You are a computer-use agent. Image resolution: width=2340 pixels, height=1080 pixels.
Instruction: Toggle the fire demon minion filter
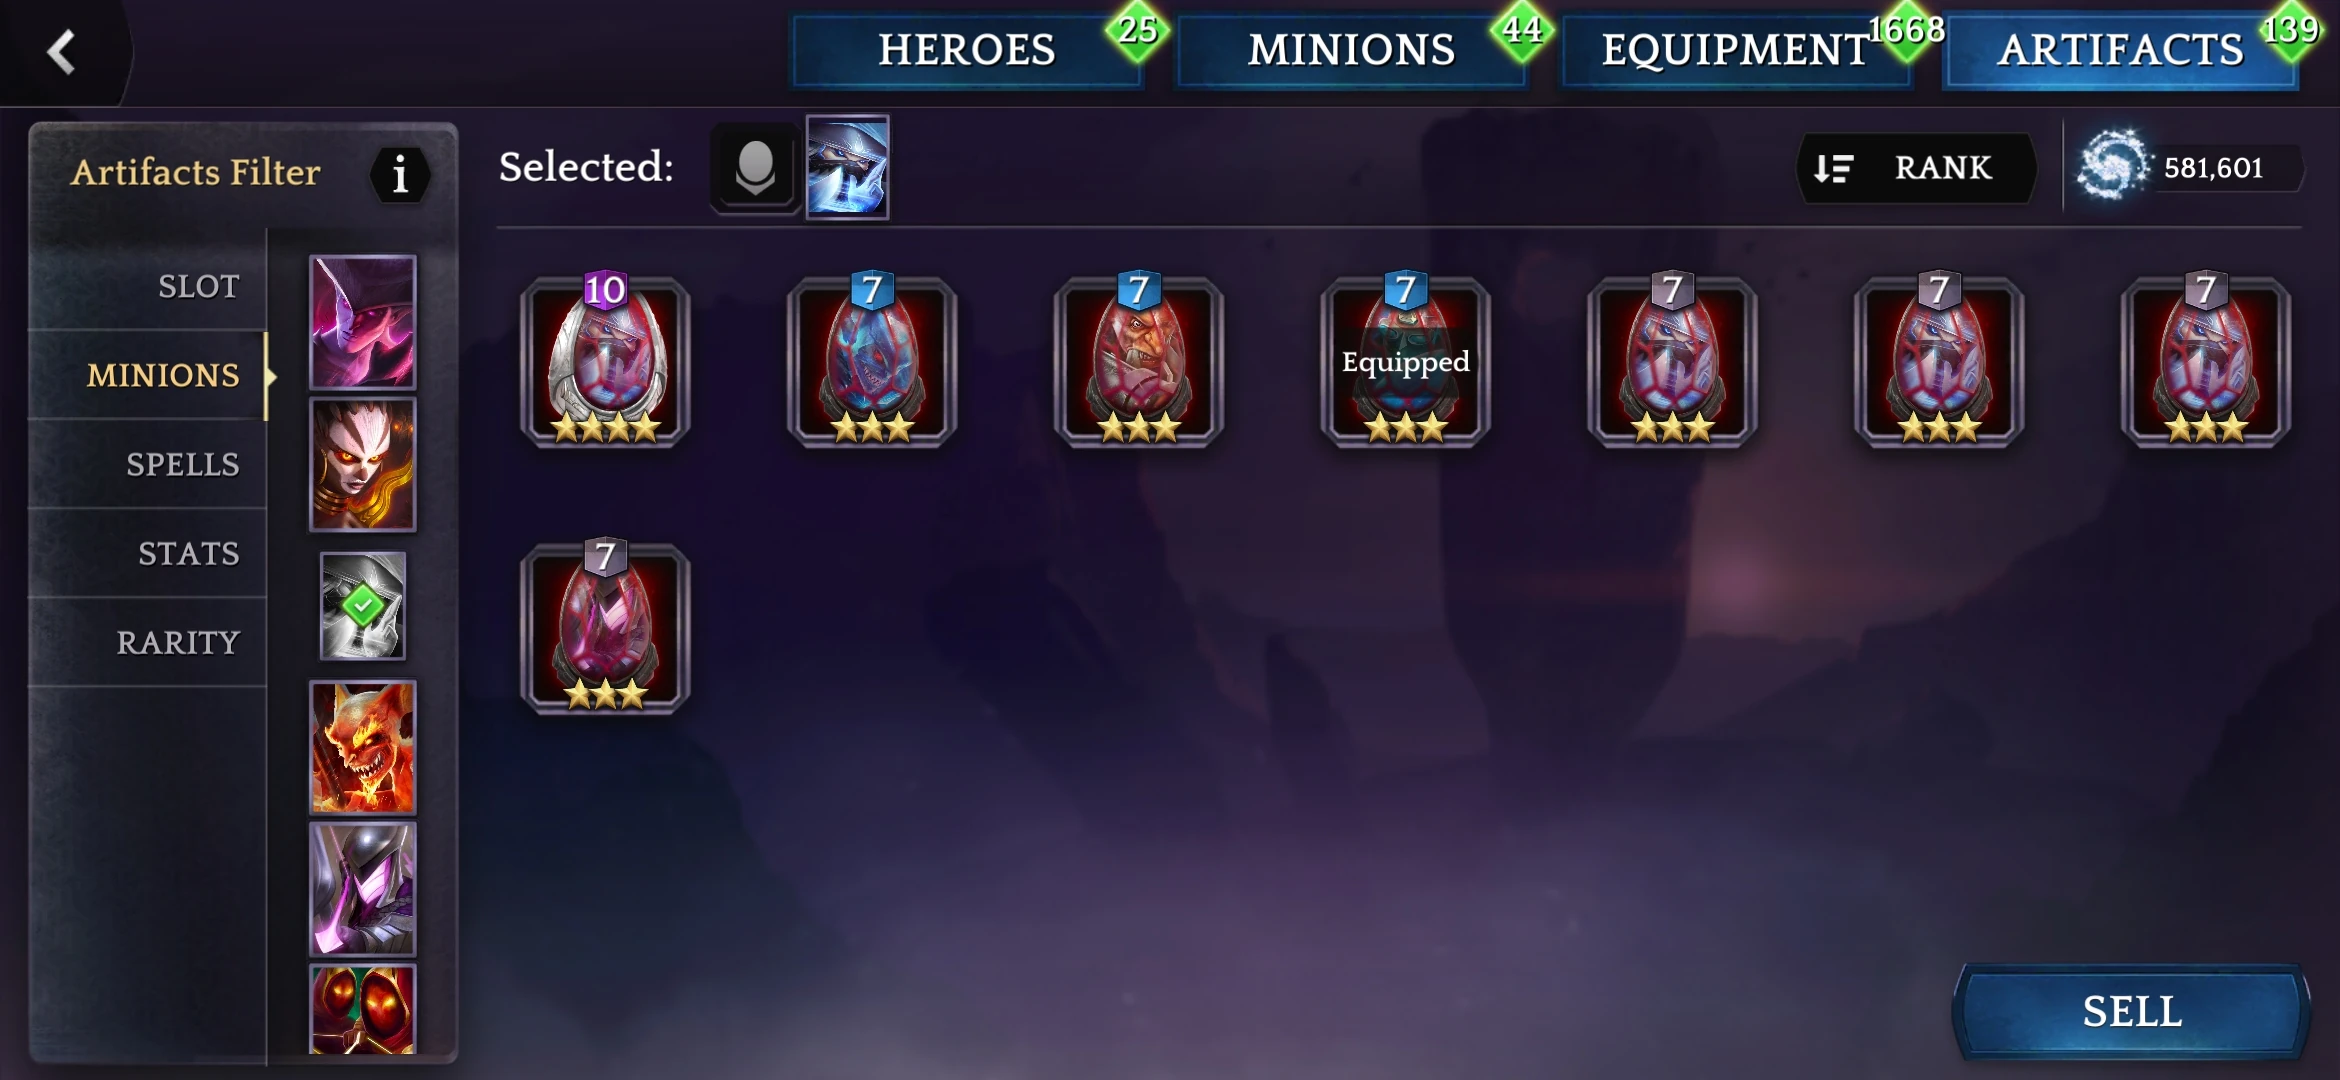tap(362, 747)
